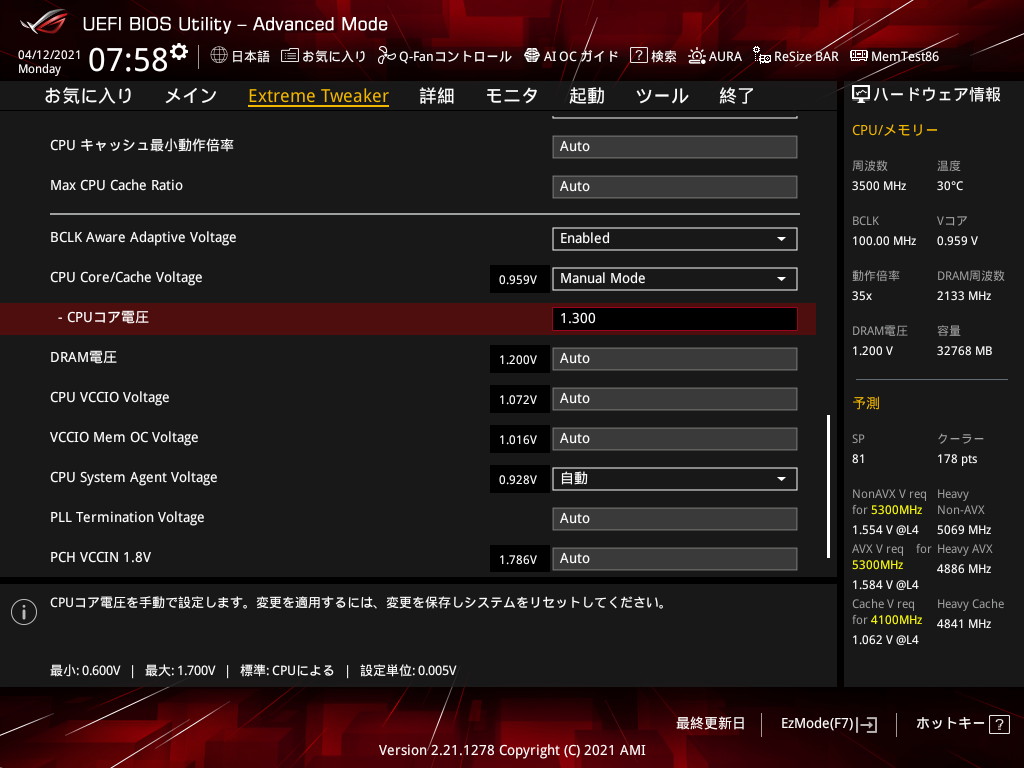
Task: Go to the 終了 tab
Action: (x=737, y=96)
